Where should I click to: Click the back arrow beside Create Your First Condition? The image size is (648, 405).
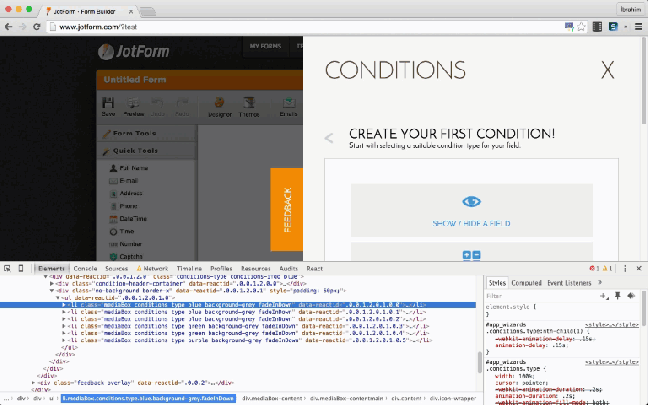tap(328, 139)
